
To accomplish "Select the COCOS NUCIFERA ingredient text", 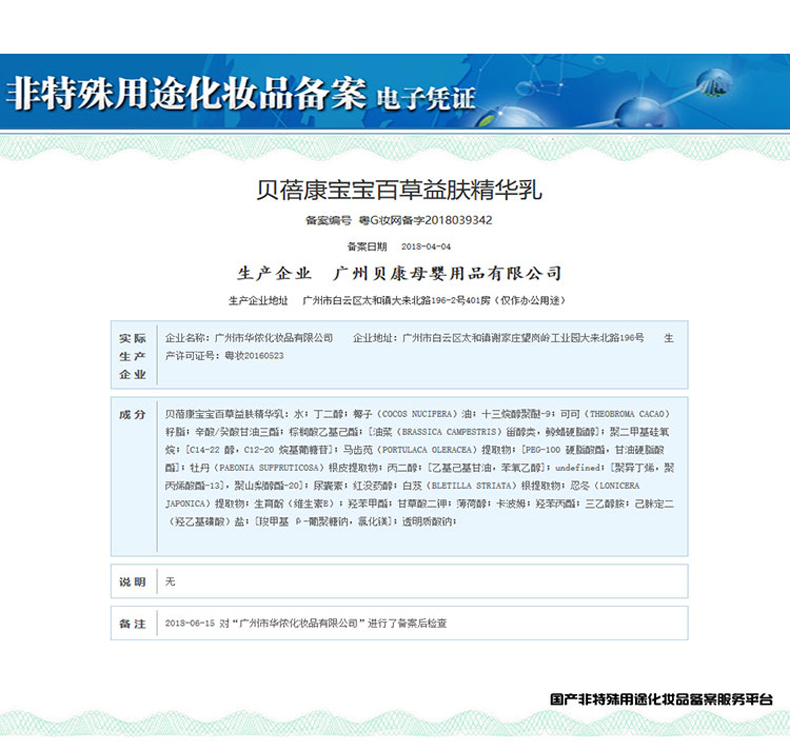I will pyautogui.click(x=417, y=414).
